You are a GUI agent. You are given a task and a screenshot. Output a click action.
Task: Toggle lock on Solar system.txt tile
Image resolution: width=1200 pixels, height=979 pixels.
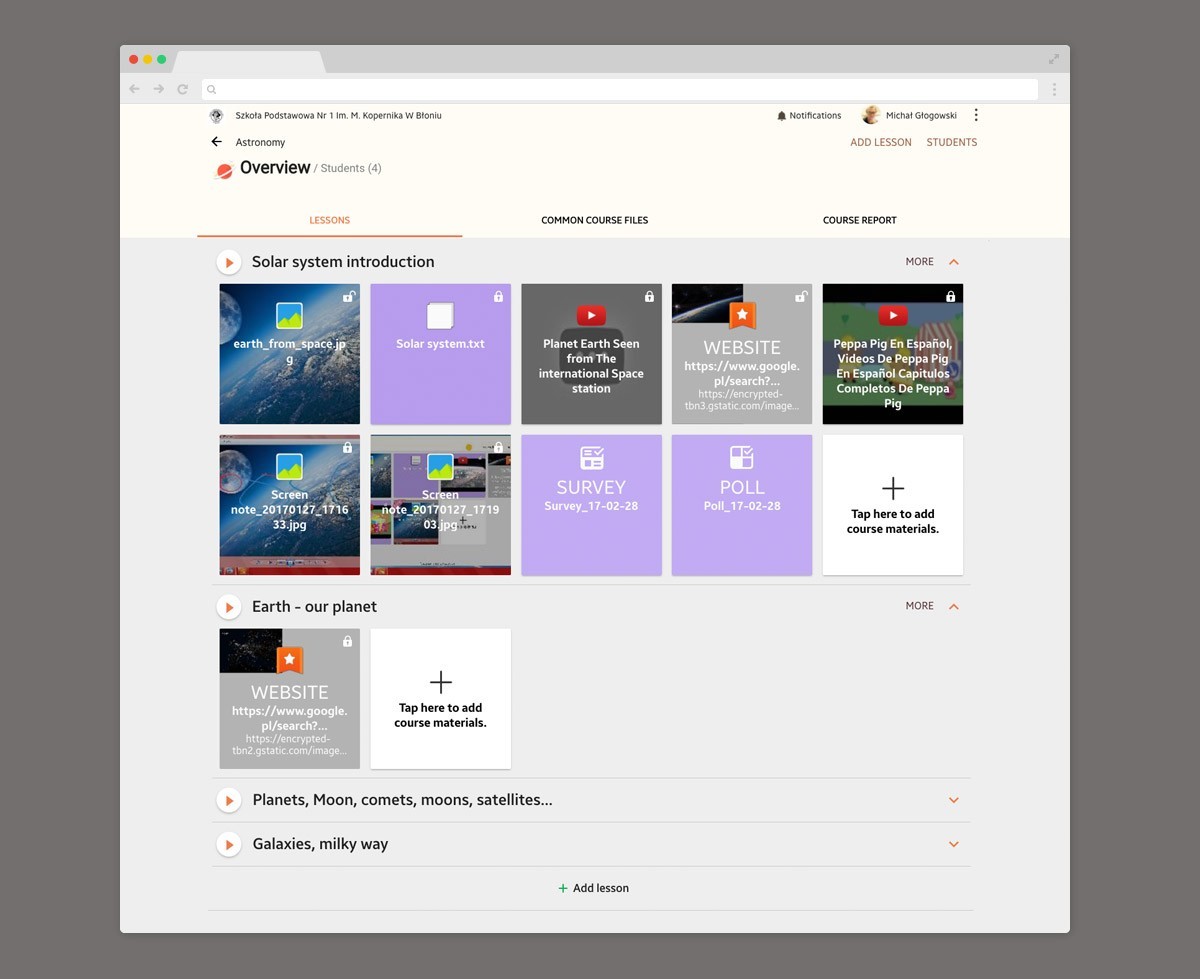(x=498, y=297)
